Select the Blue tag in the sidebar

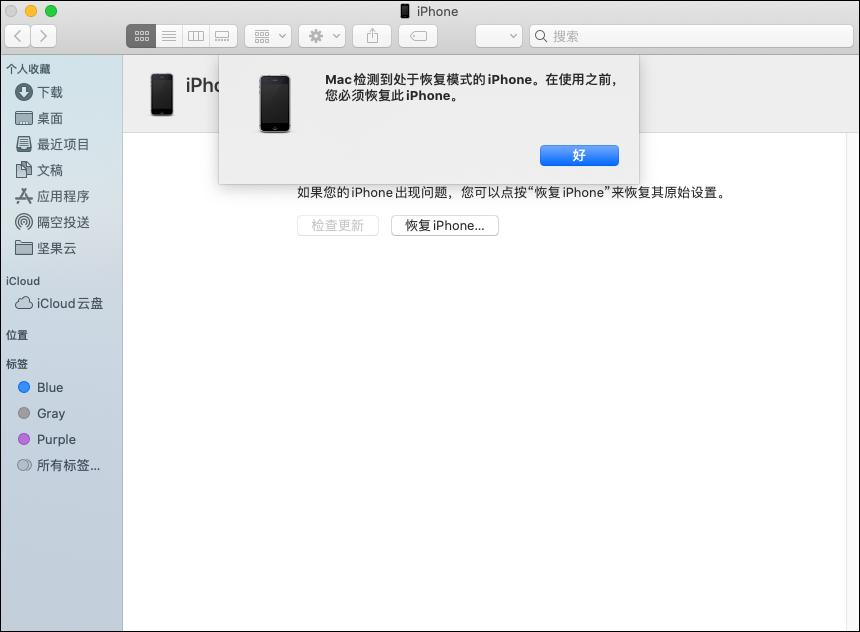click(50, 387)
